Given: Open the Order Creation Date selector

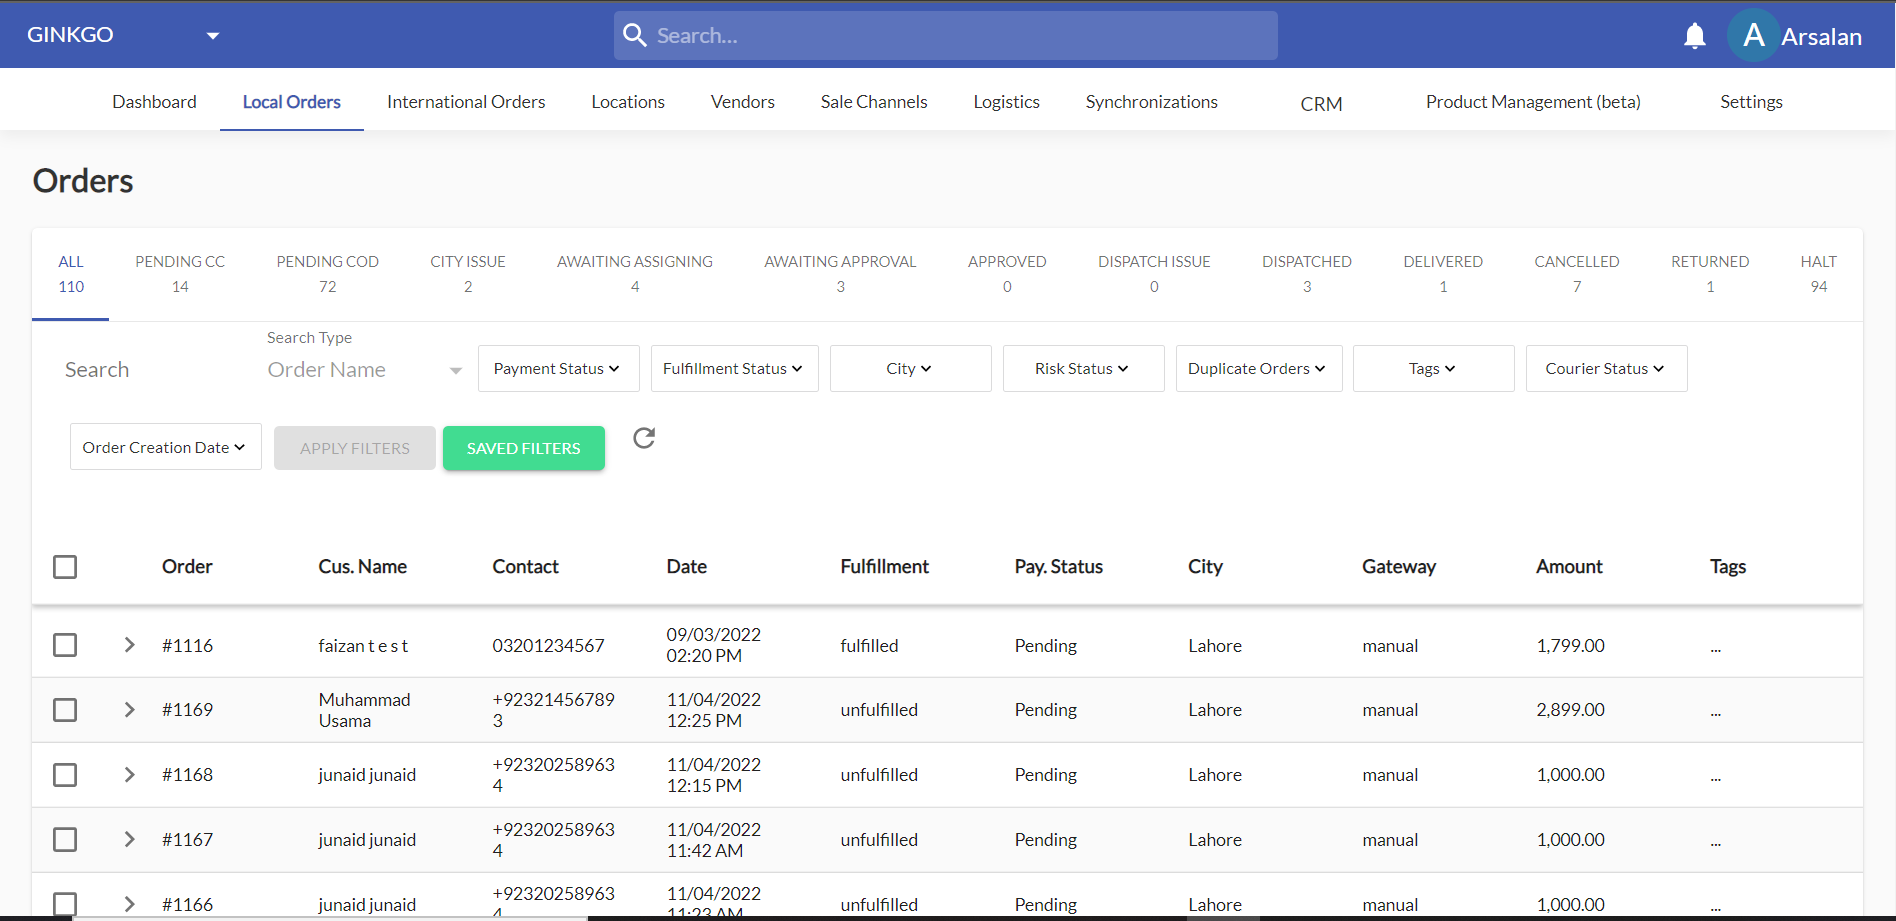Looking at the screenshot, I should pyautogui.click(x=164, y=446).
